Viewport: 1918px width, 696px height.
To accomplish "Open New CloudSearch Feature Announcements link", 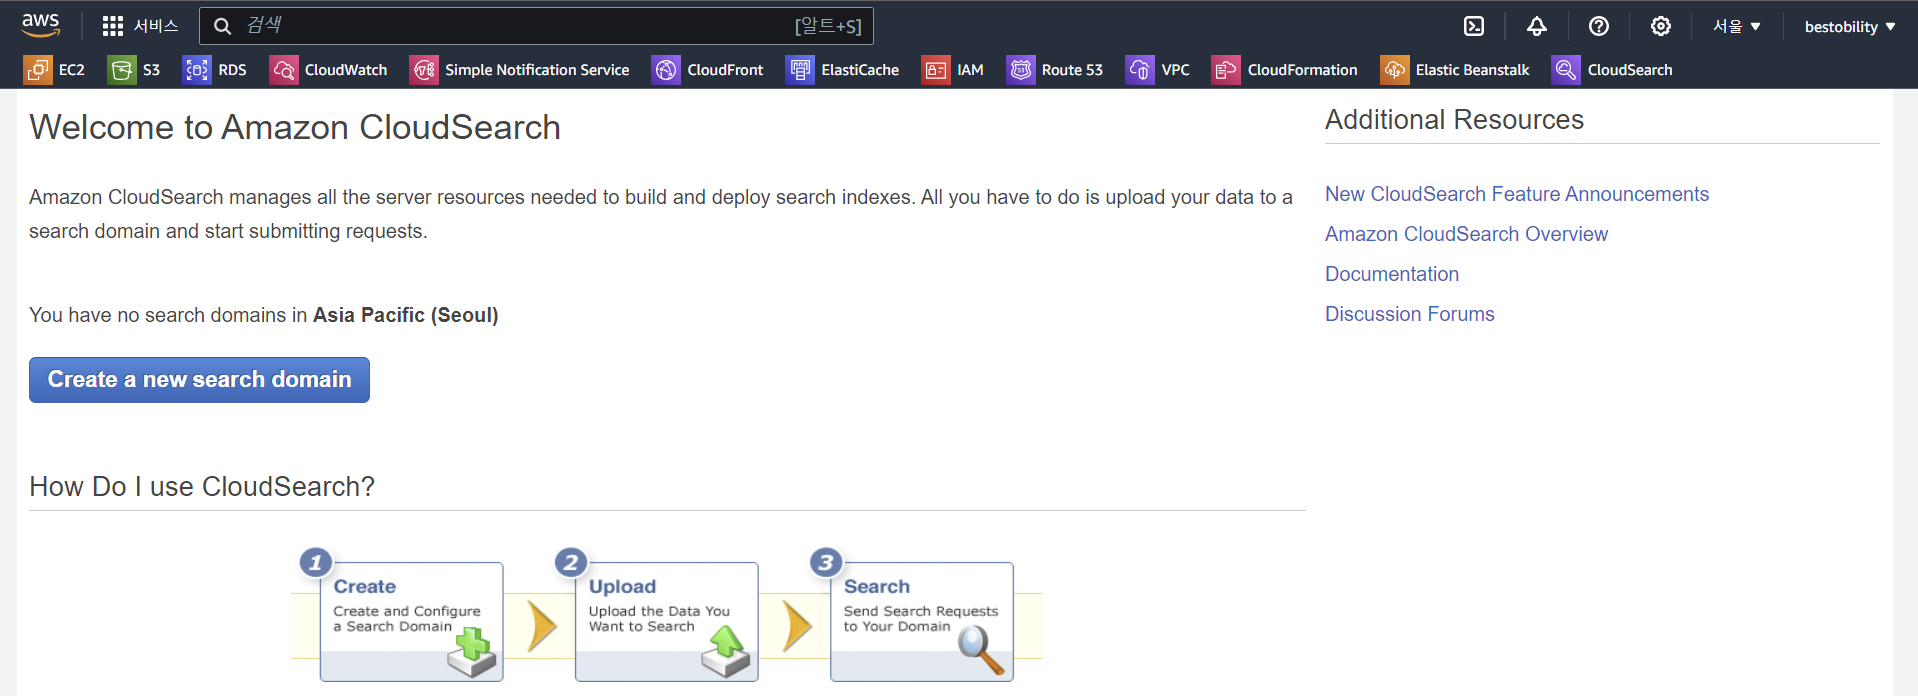I will 1517,194.
